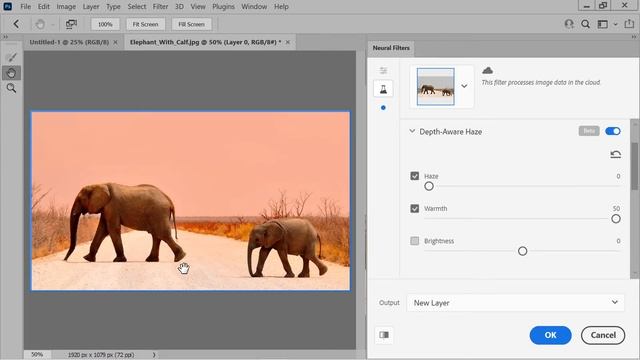Viewport: 640px width, 360px height.
Task: Open the Select menu
Action: click(137, 7)
